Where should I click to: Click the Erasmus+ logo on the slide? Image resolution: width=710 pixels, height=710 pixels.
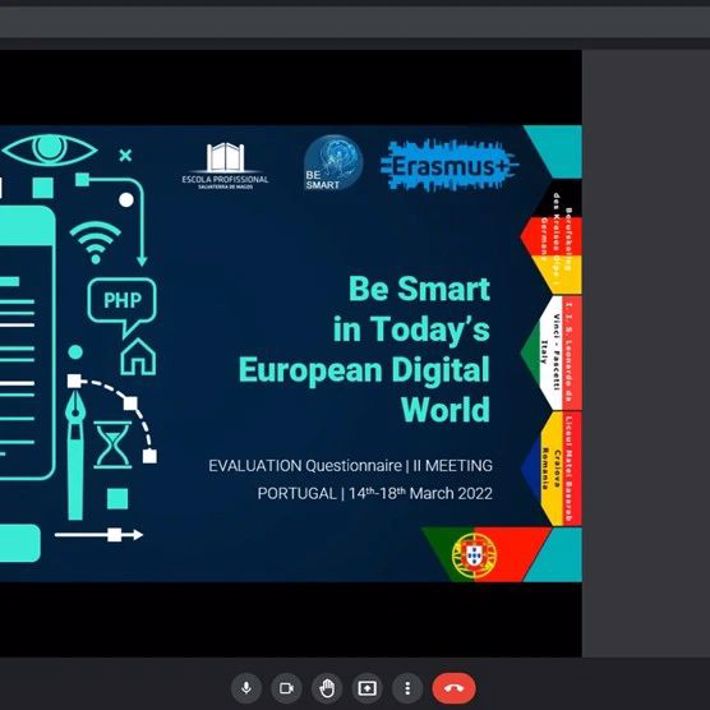point(449,166)
